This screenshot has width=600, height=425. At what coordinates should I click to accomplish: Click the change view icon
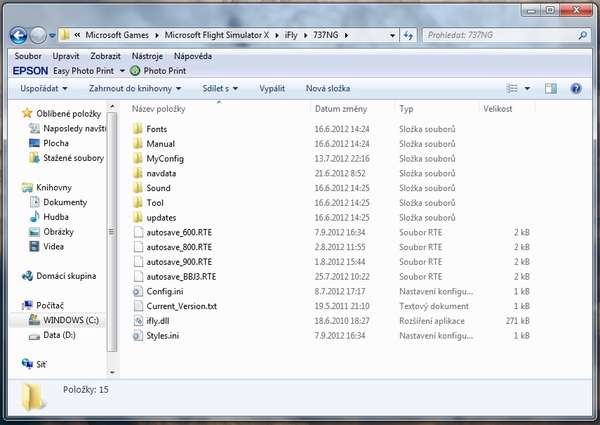pos(512,89)
